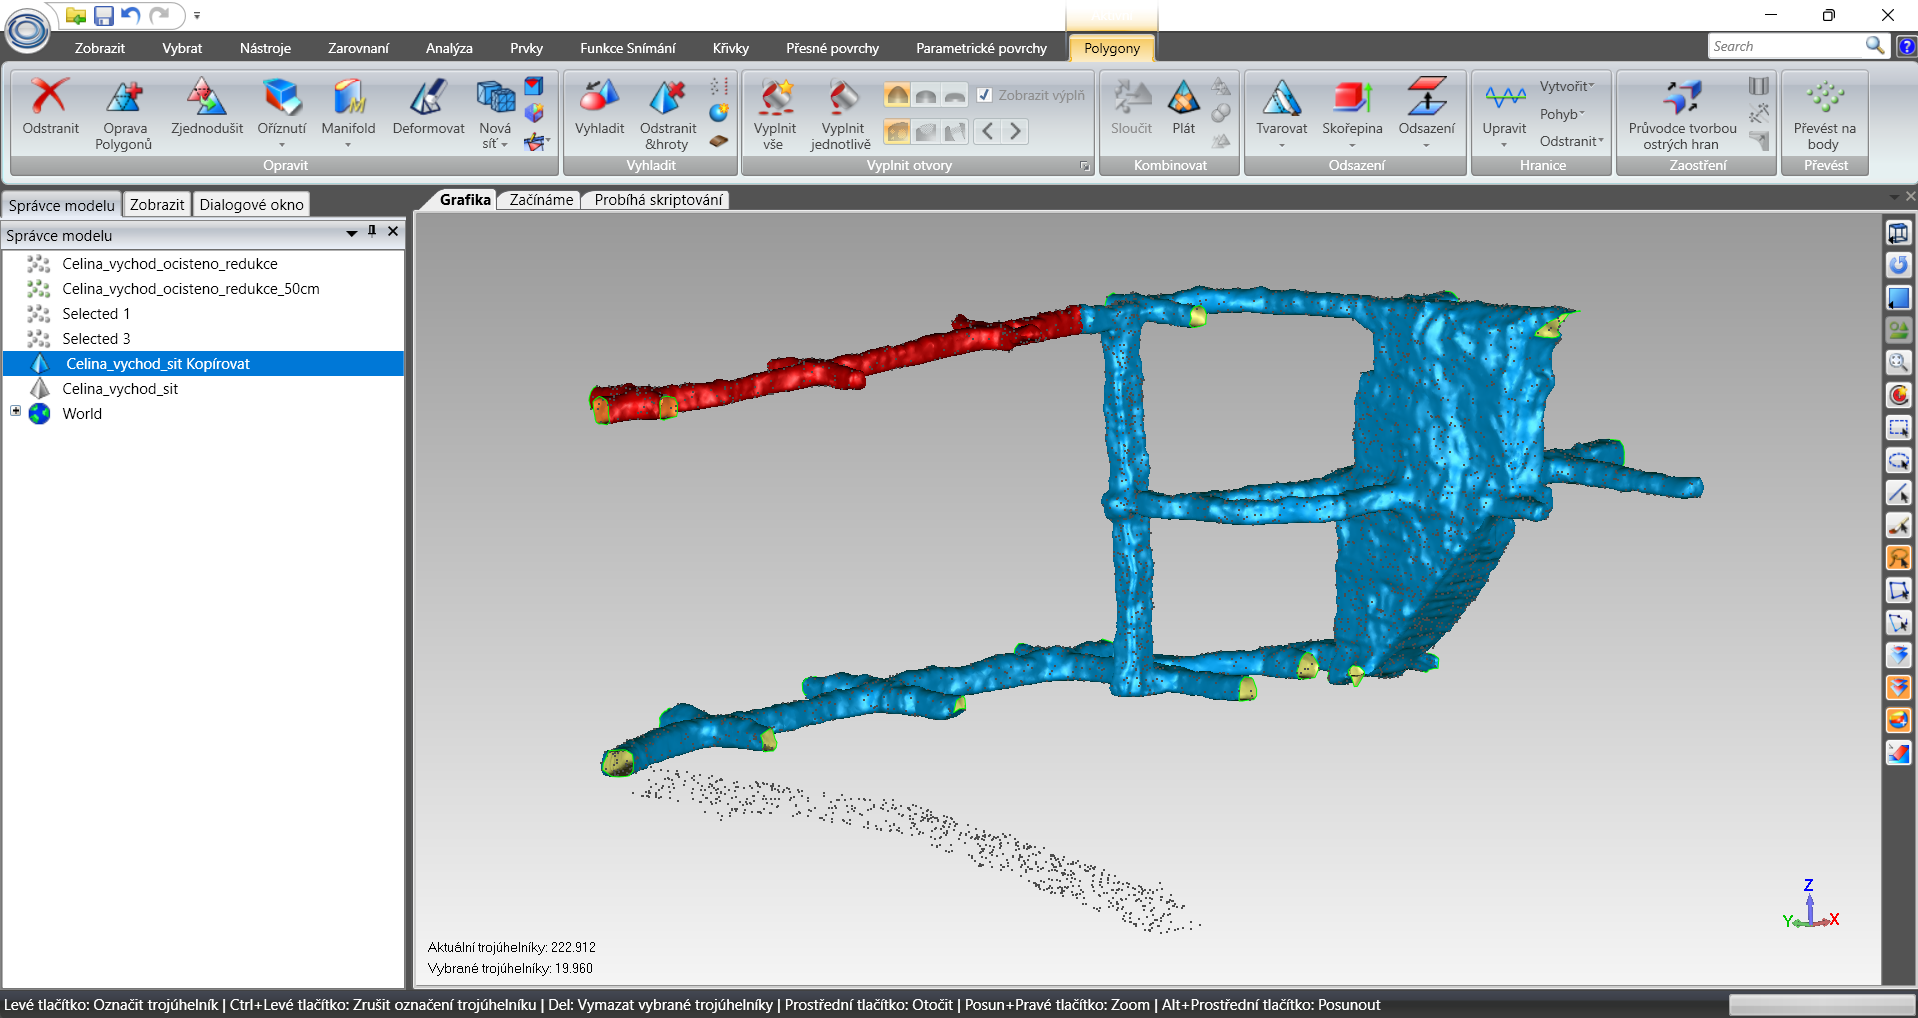Select Celina_vychod_sit in model tree
The image size is (1918, 1018).
120,389
